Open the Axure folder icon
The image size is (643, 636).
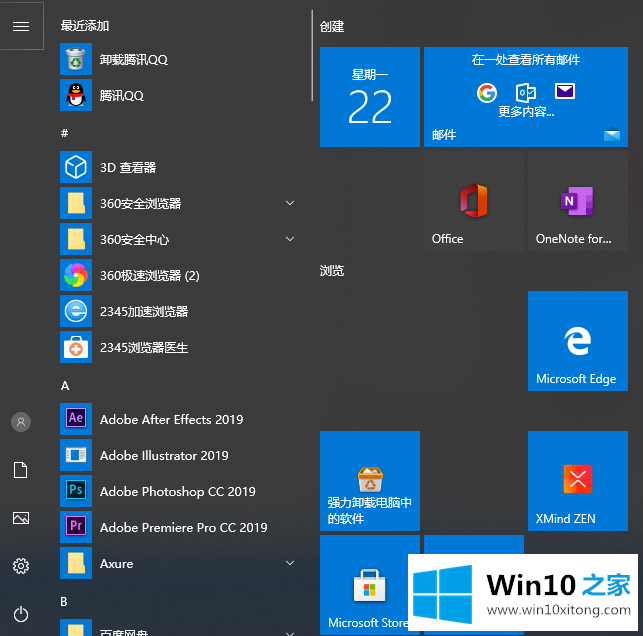pos(76,563)
